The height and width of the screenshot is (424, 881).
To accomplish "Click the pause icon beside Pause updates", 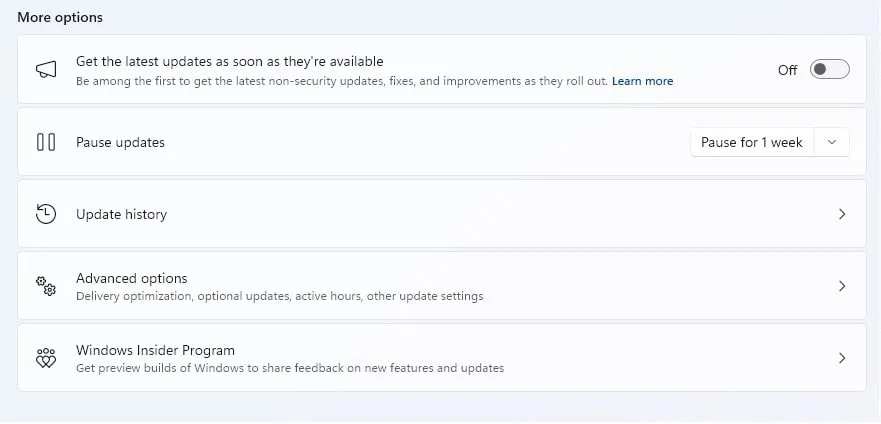I will point(46,142).
